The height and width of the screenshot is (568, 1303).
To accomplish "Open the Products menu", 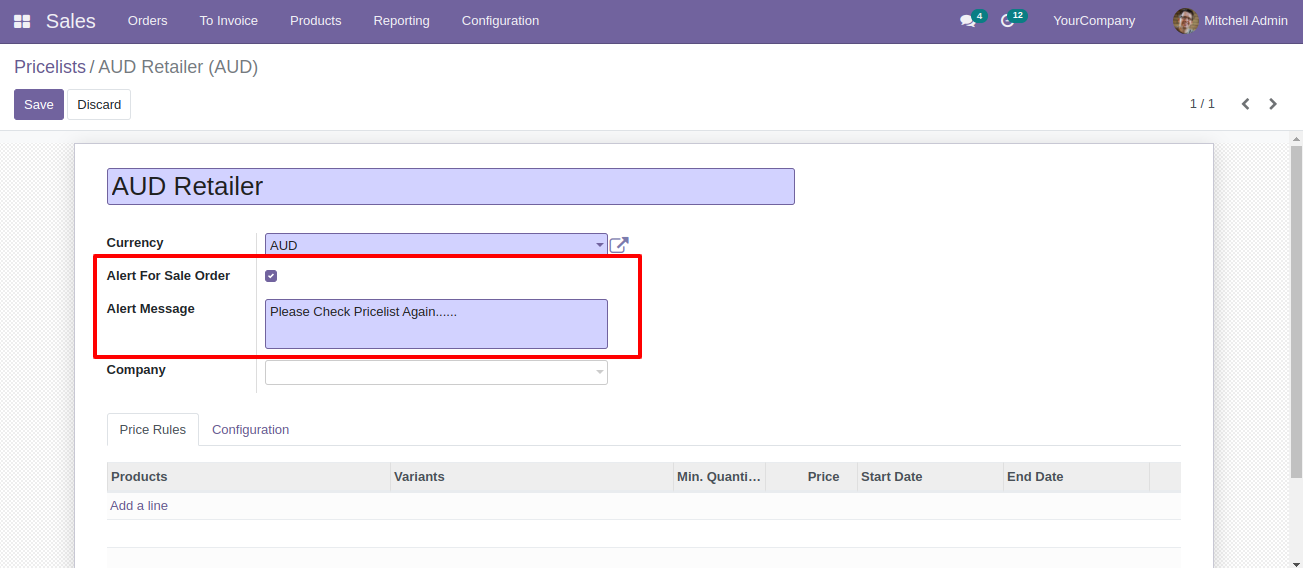I will click(x=316, y=21).
